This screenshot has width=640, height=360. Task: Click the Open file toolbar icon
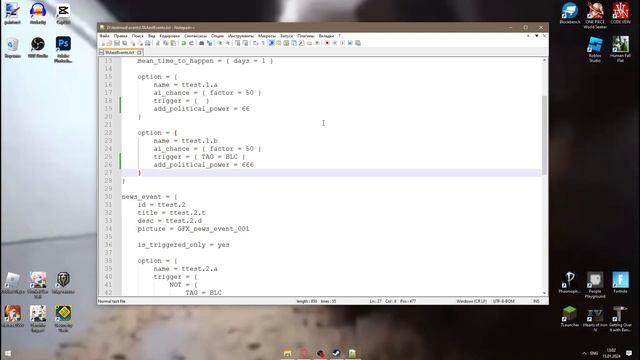[x=109, y=43]
